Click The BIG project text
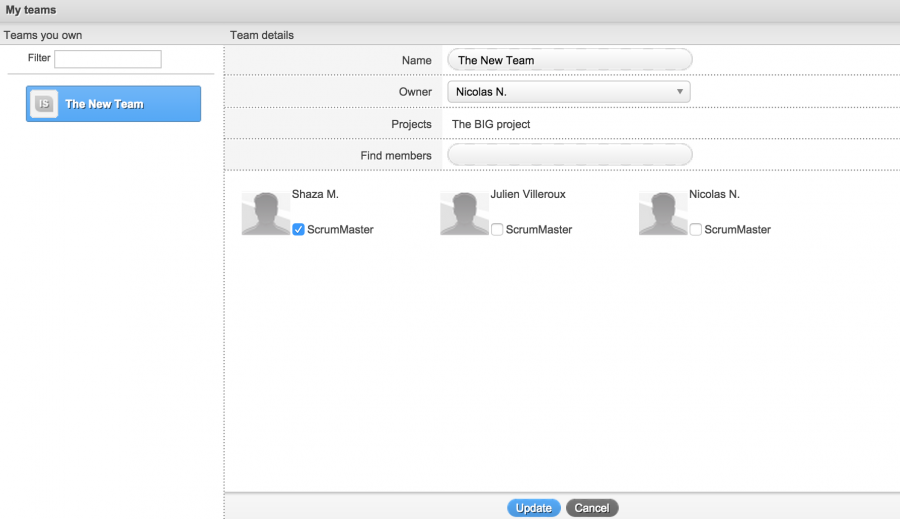Image resolution: width=900 pixels, height=519 pixels. click(491, 124)
